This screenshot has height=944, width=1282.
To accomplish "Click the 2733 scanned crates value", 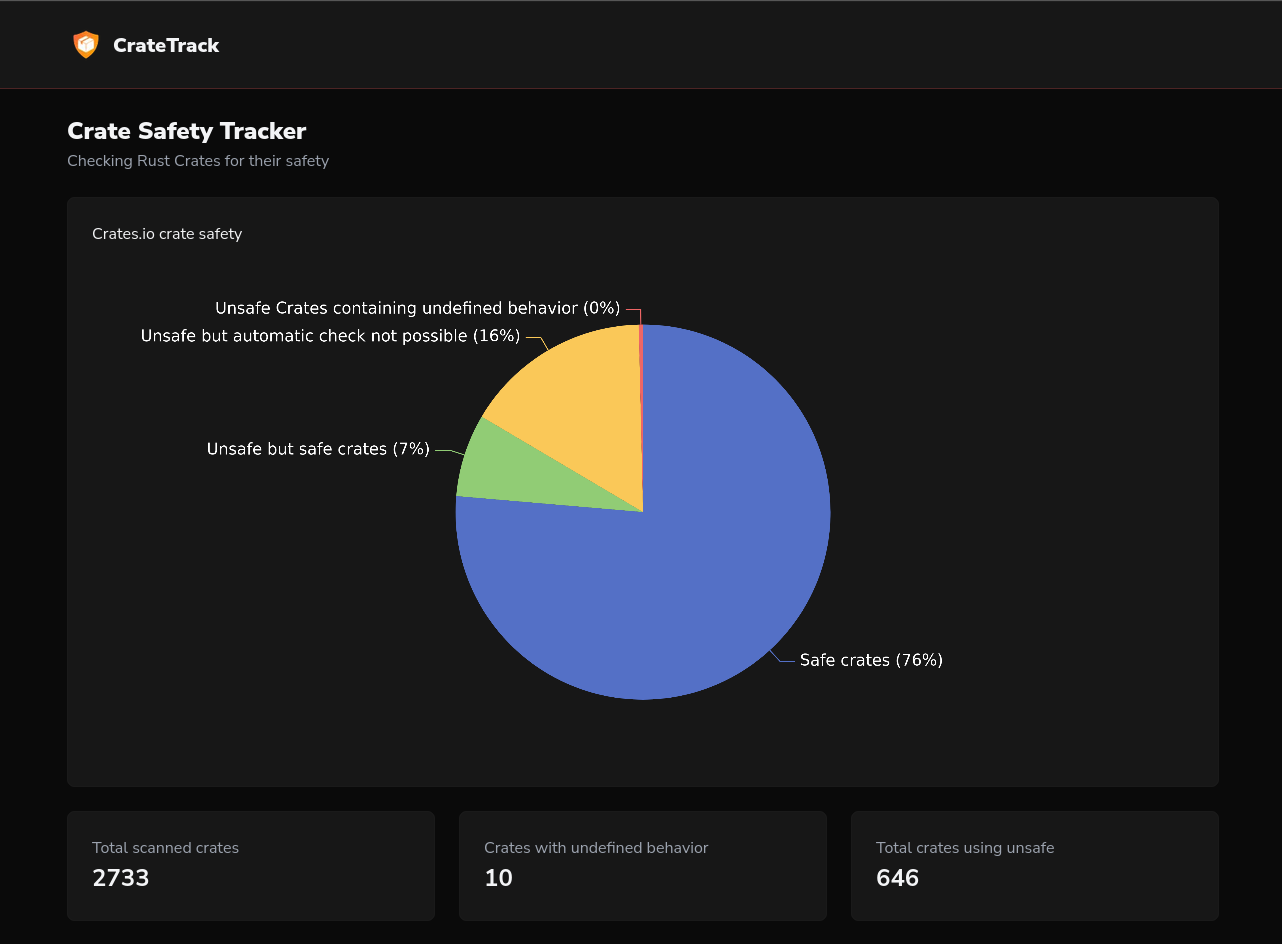I will [121, 878].
